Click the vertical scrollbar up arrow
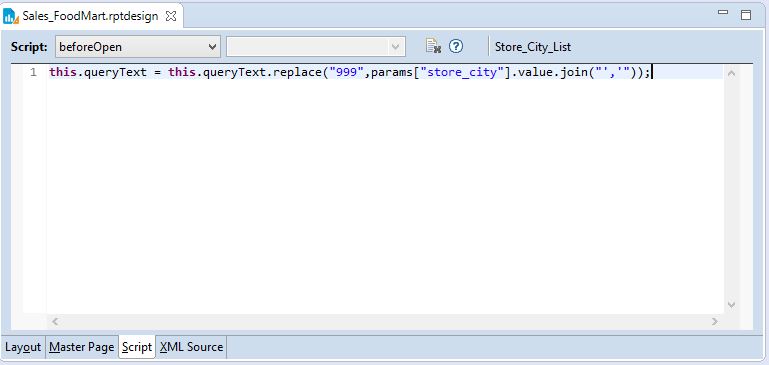The height and width of the screenshot is (365, 769). click(731, 74)
